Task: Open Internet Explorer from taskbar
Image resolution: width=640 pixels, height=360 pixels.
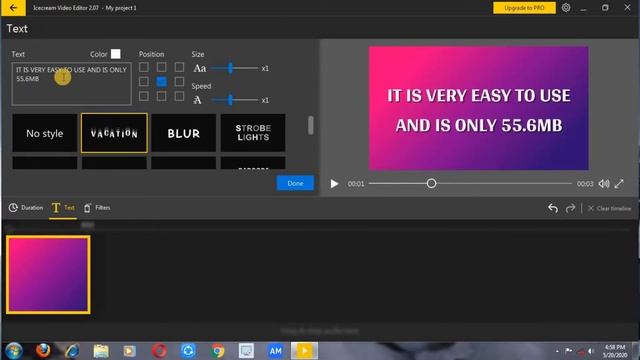Action: (x=72, y=351)
